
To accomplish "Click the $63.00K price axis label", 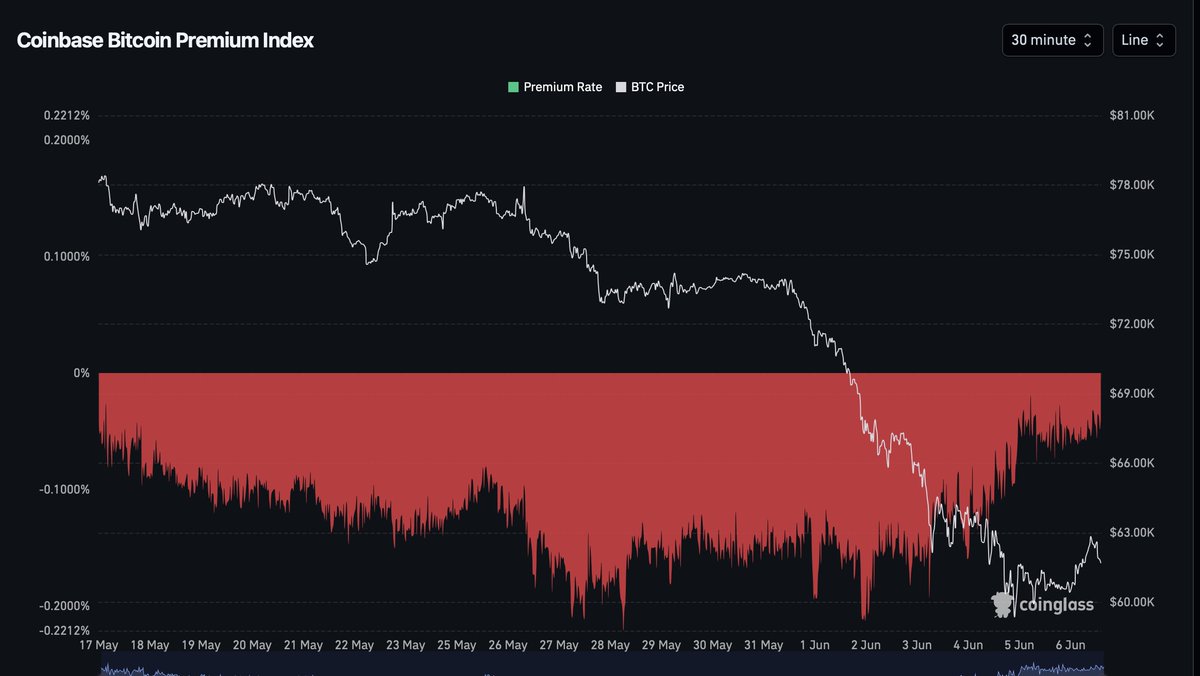I will tap(1132, 533).
